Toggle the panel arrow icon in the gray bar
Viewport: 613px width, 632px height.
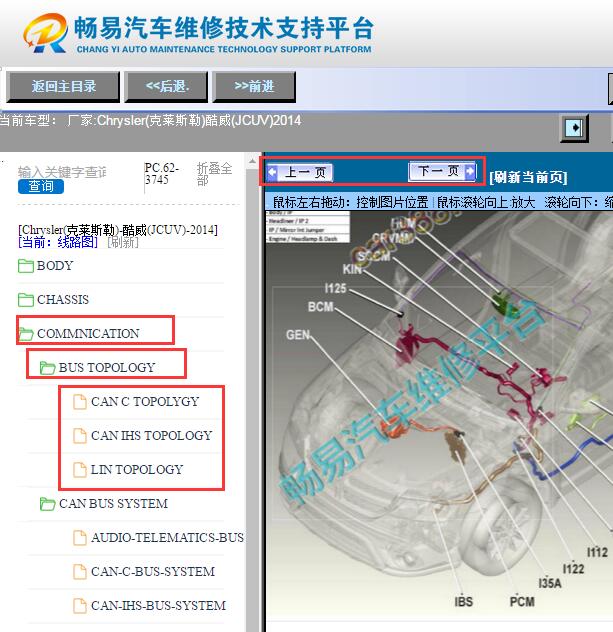tap(574, 128)
